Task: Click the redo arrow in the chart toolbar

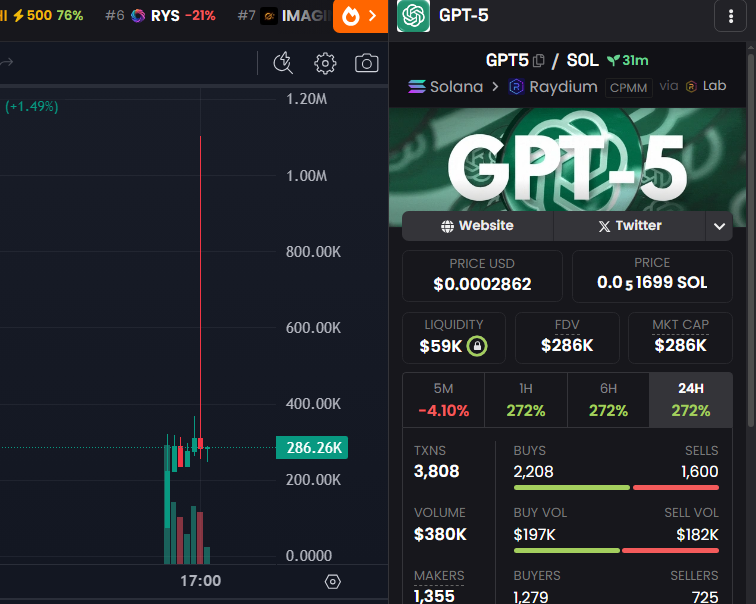Action: 7,62
